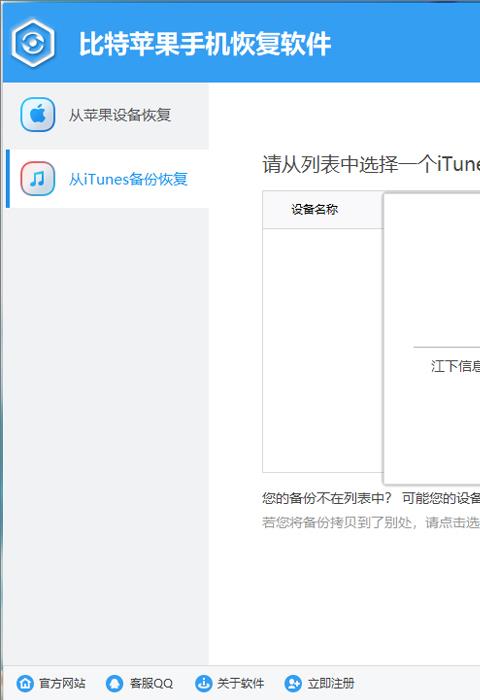Click the 比特苹果手机恢复软件 title text
480x700 pixels.
[x=205, y=44]
